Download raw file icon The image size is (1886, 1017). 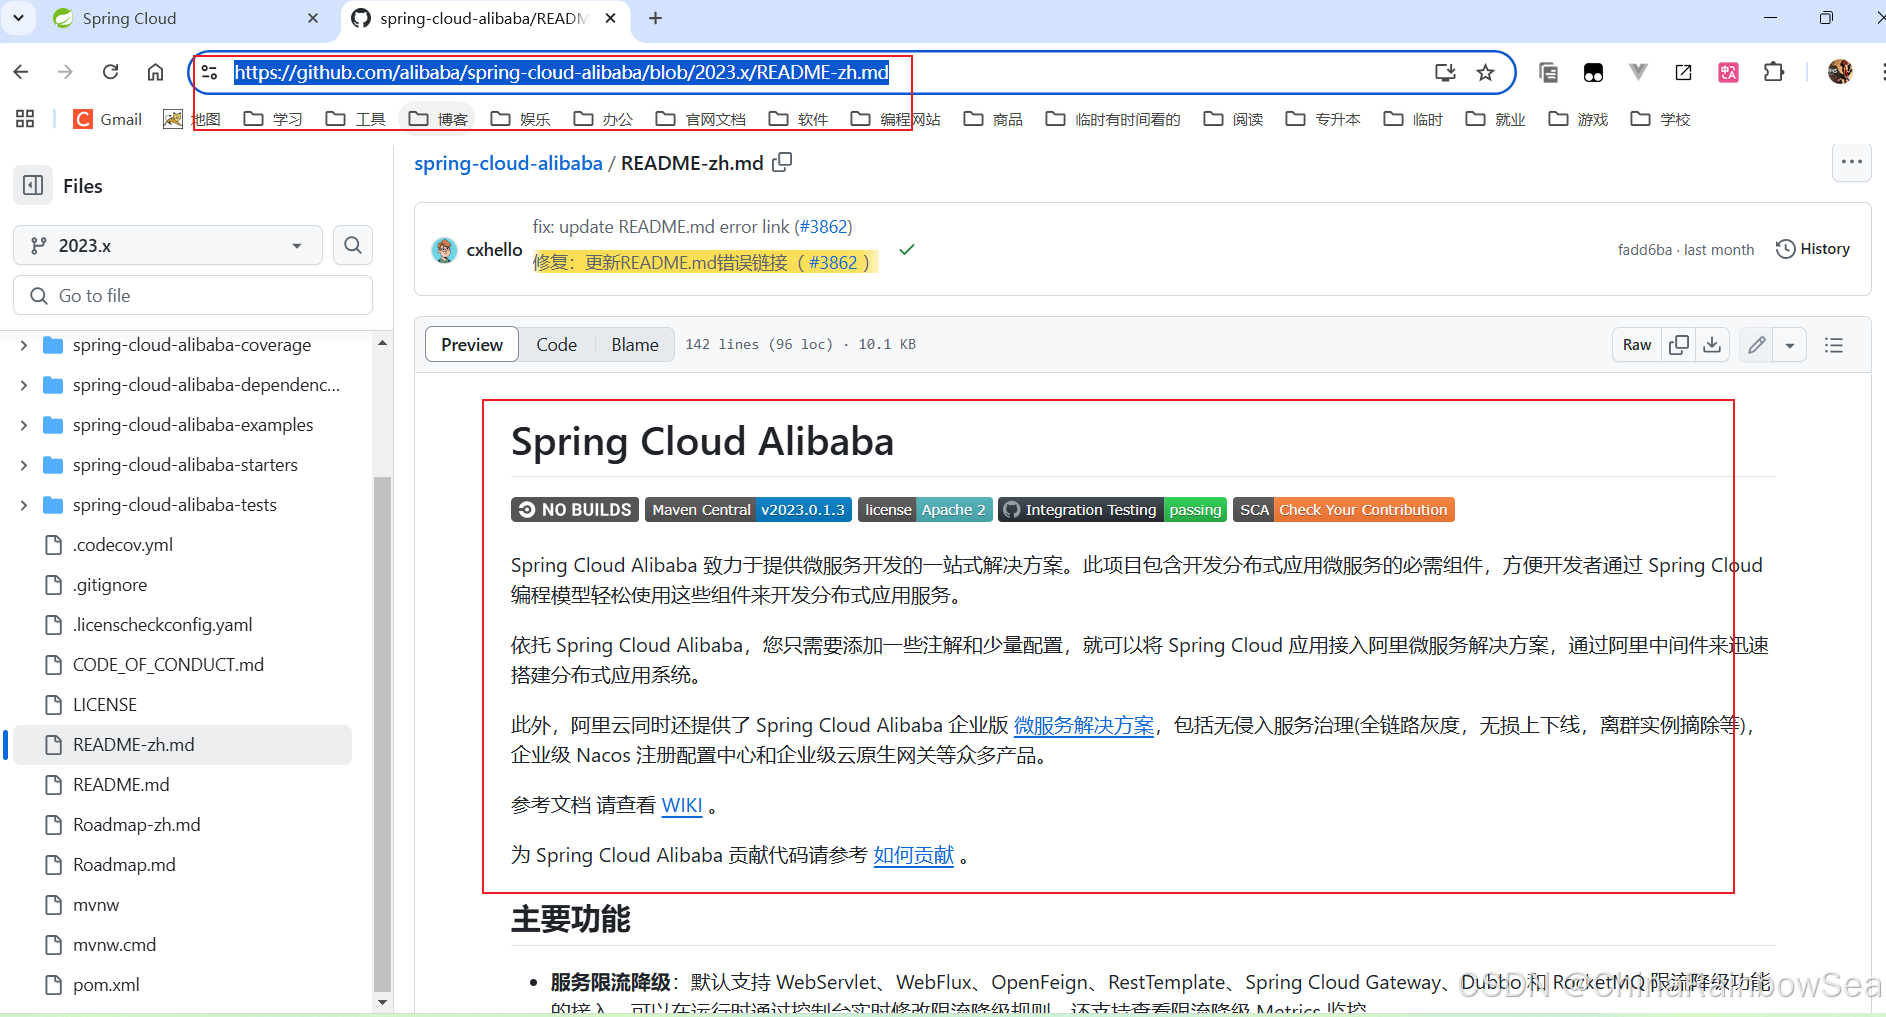pyautogui.click(x=1712, y=345)
